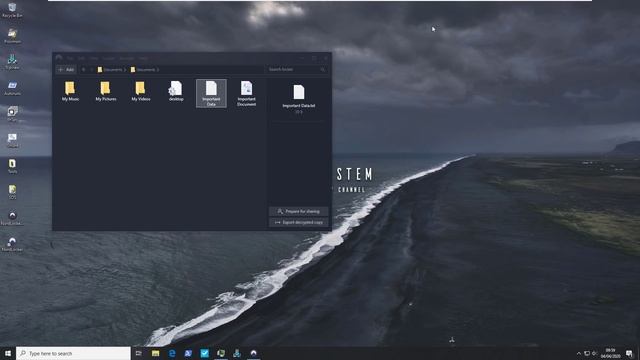Open the Recycle Bin desktop icon
The image size is (640, 360).
point(12,10)
